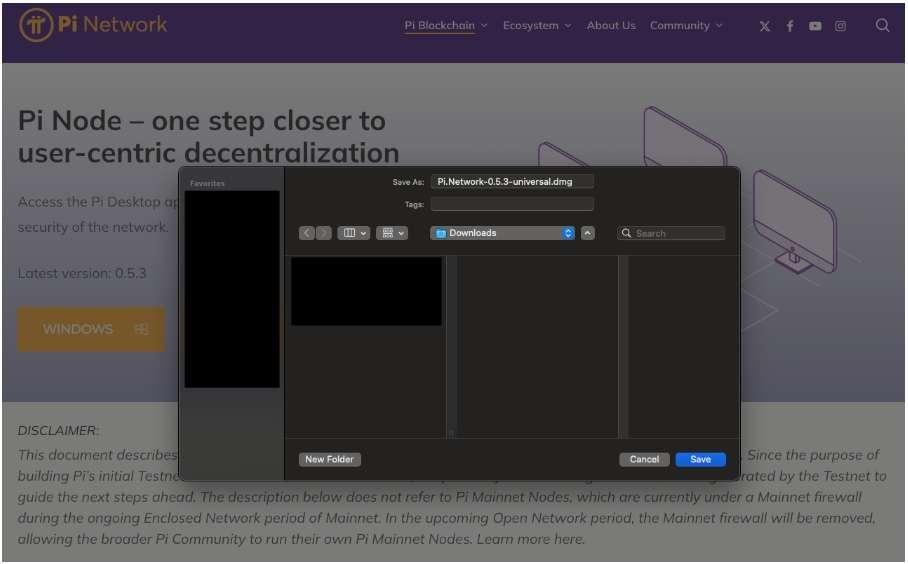
Task: Open the Instagram social icon
Action: pyautogui.click(x=840, y=26)
